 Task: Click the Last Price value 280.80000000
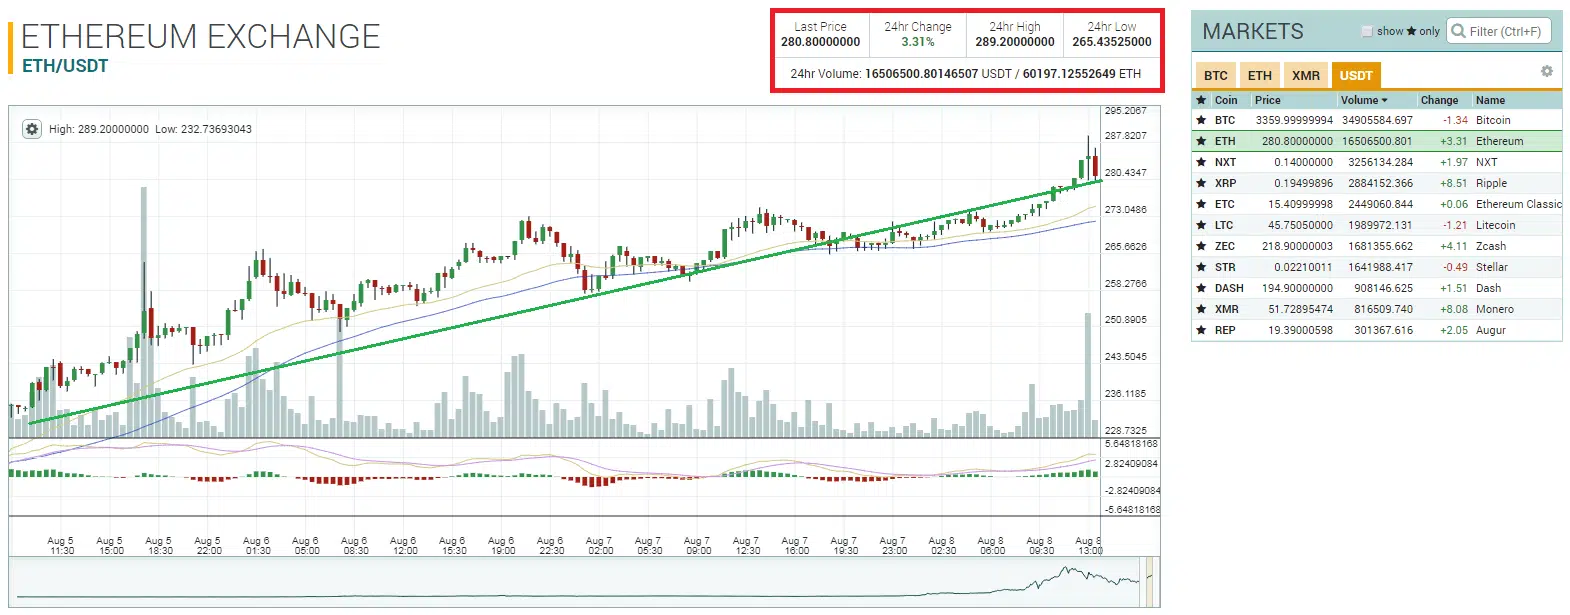[820, 42]
